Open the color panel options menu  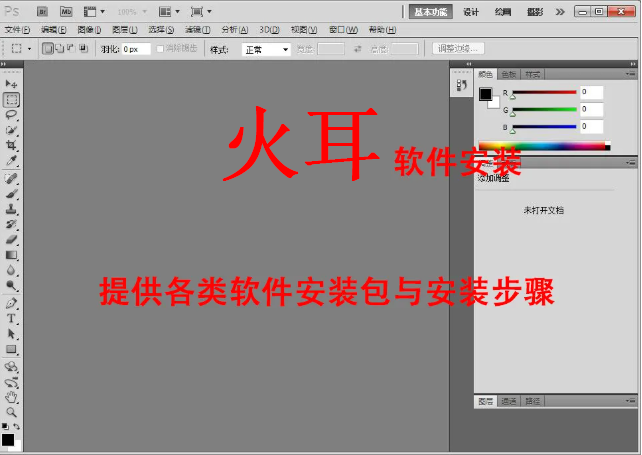[630, 74]
